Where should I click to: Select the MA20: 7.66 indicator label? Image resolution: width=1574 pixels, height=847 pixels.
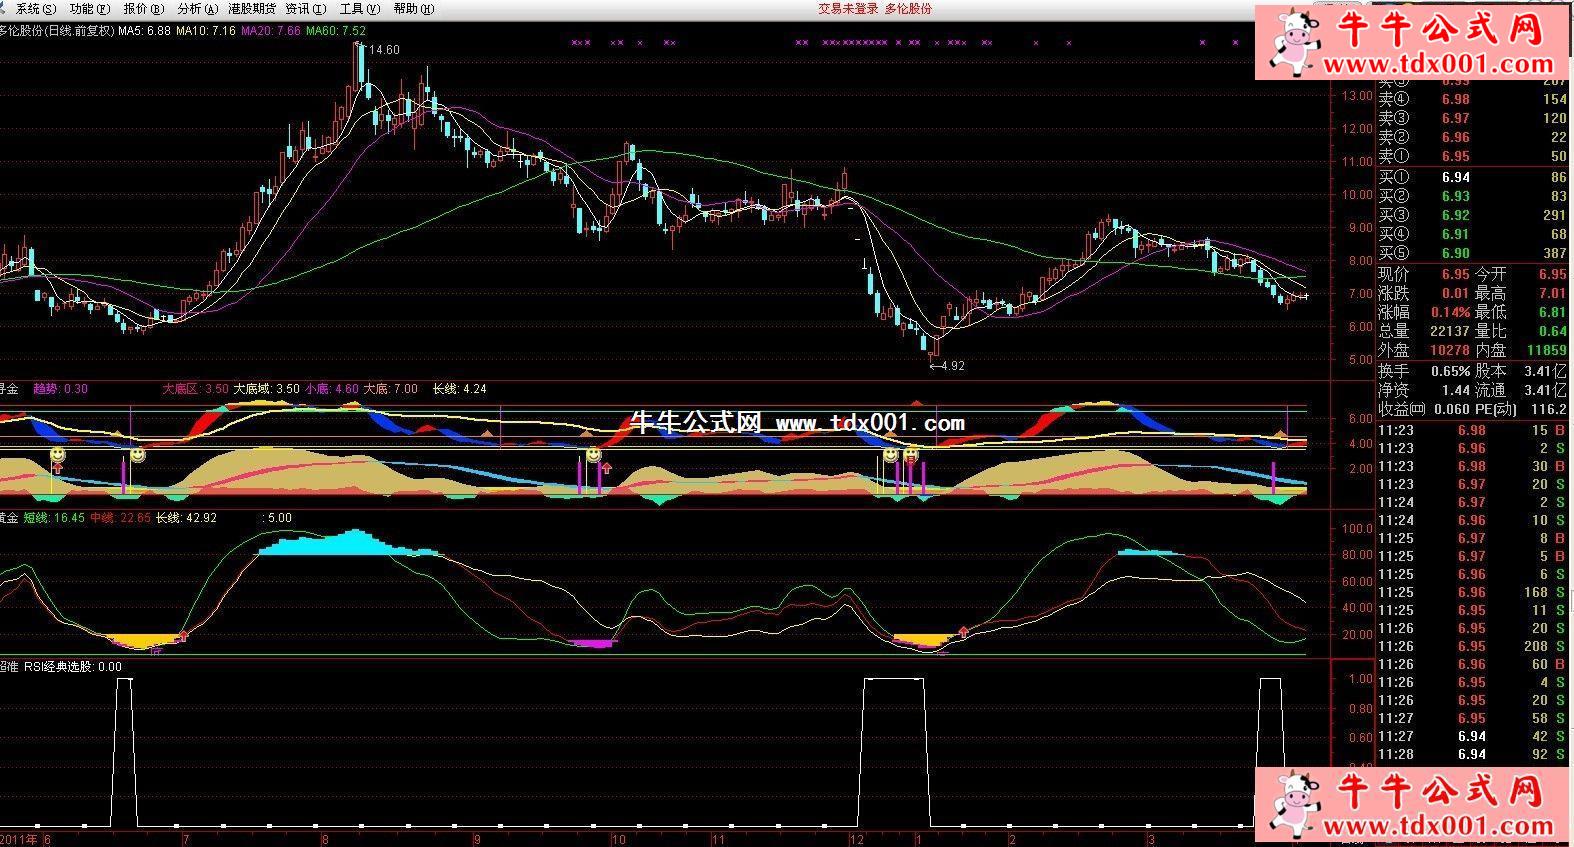pyautogui.click(x=271, y=31)
